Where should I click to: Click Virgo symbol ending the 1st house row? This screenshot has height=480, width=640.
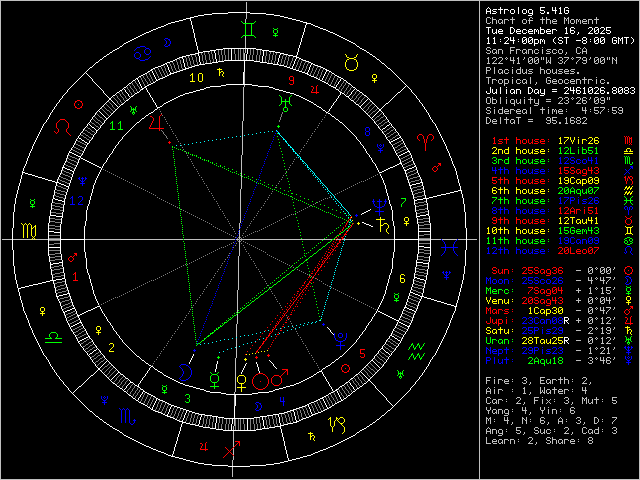pos(629,141)
